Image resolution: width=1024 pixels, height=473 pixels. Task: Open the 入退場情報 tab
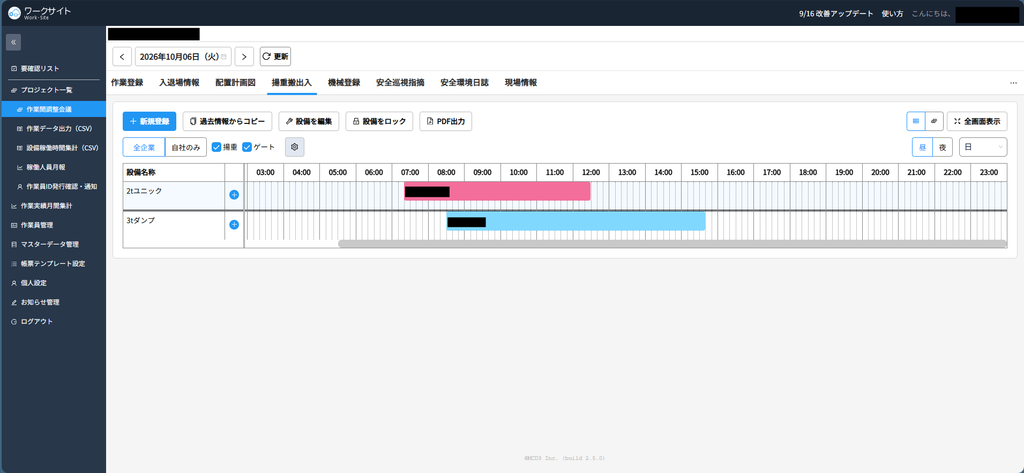(x=179, y=83)
